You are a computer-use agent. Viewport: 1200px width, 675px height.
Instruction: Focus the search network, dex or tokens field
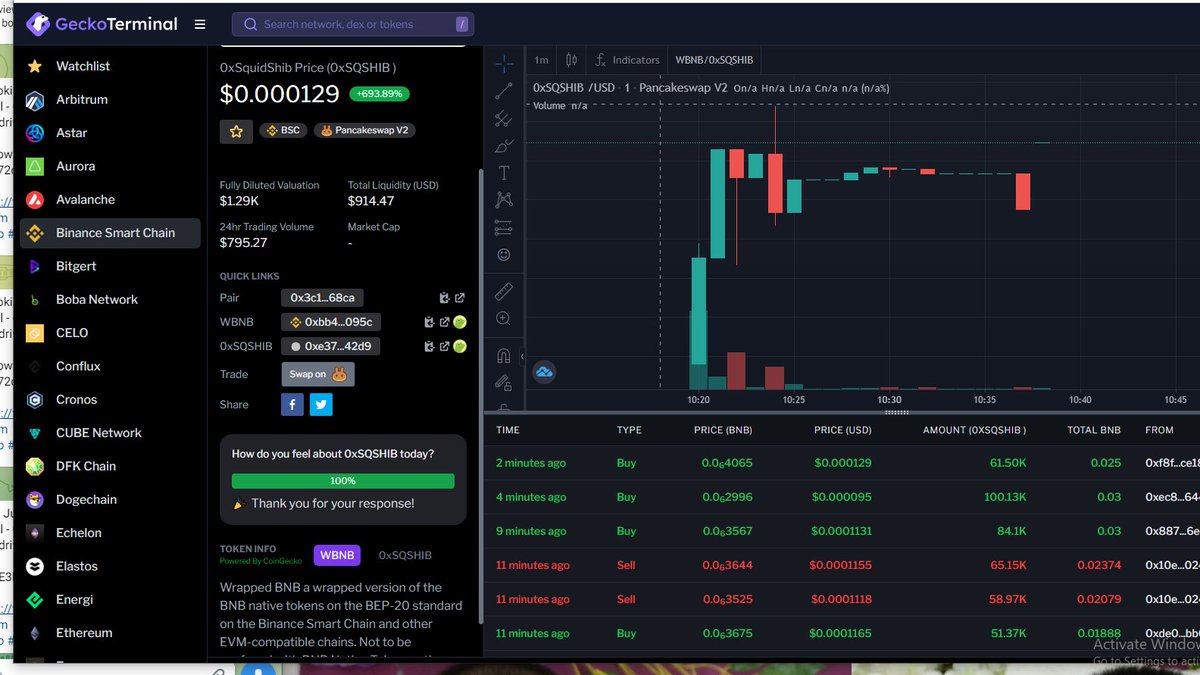[x=353, y=24]
